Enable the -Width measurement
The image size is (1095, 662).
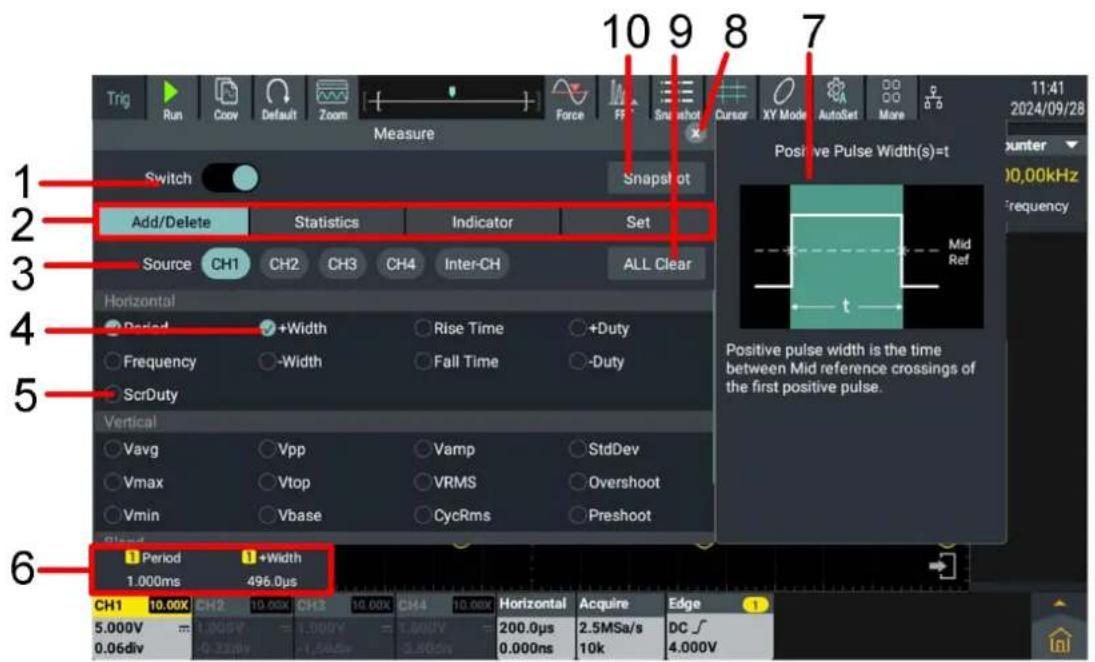tap(267, 361)
